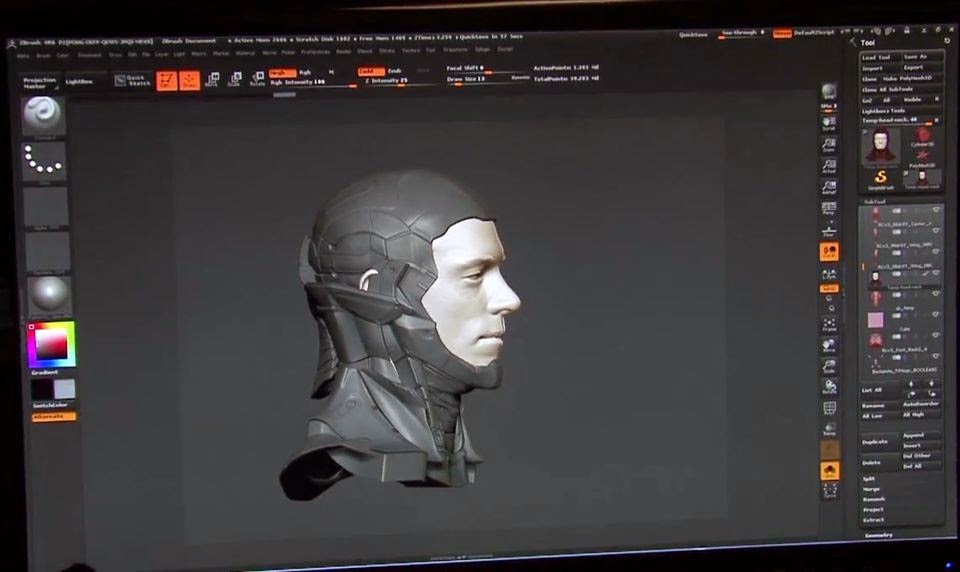The height and width of the screenshot is (572, 960).
Task: Select Scale icon in the right shelf
Action: tap(829, 367)
